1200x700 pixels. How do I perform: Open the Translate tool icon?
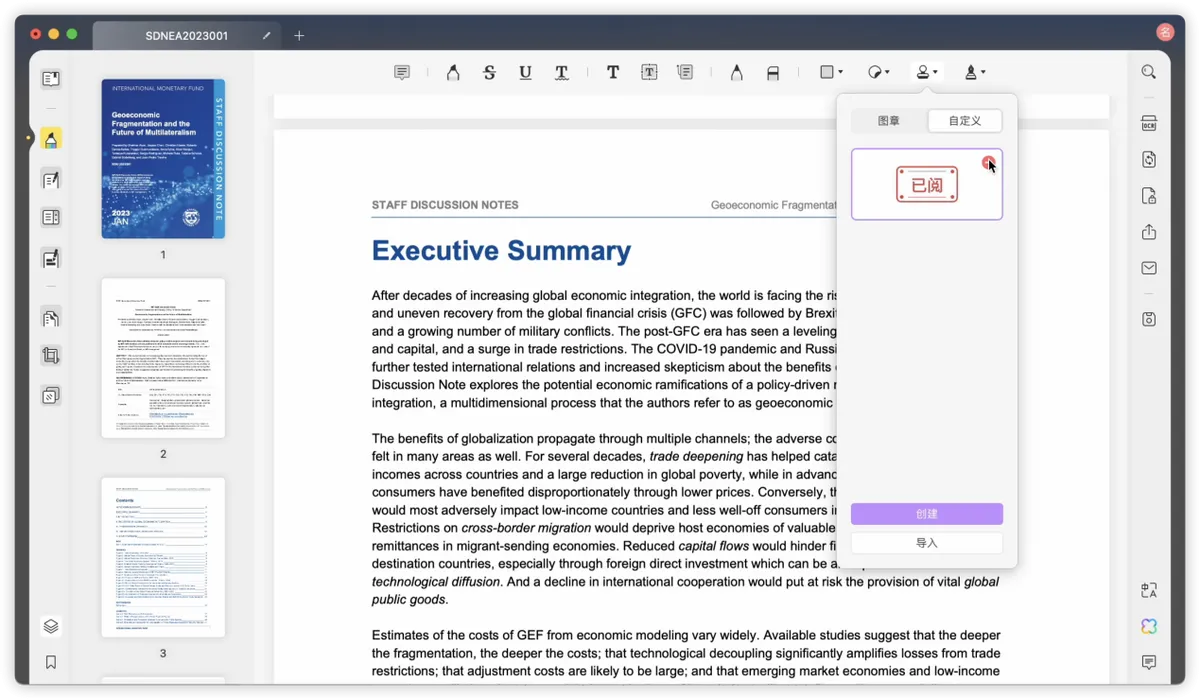[1149, 591]
